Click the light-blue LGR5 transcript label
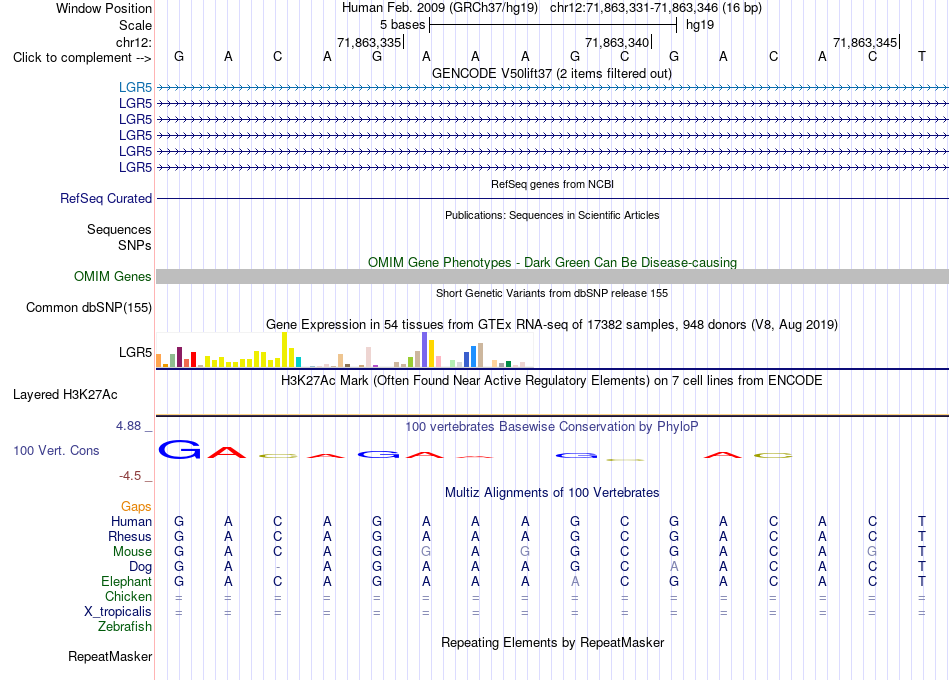This screenshot has width=950, height=680. pyautogui.click(x=135, y=87)
